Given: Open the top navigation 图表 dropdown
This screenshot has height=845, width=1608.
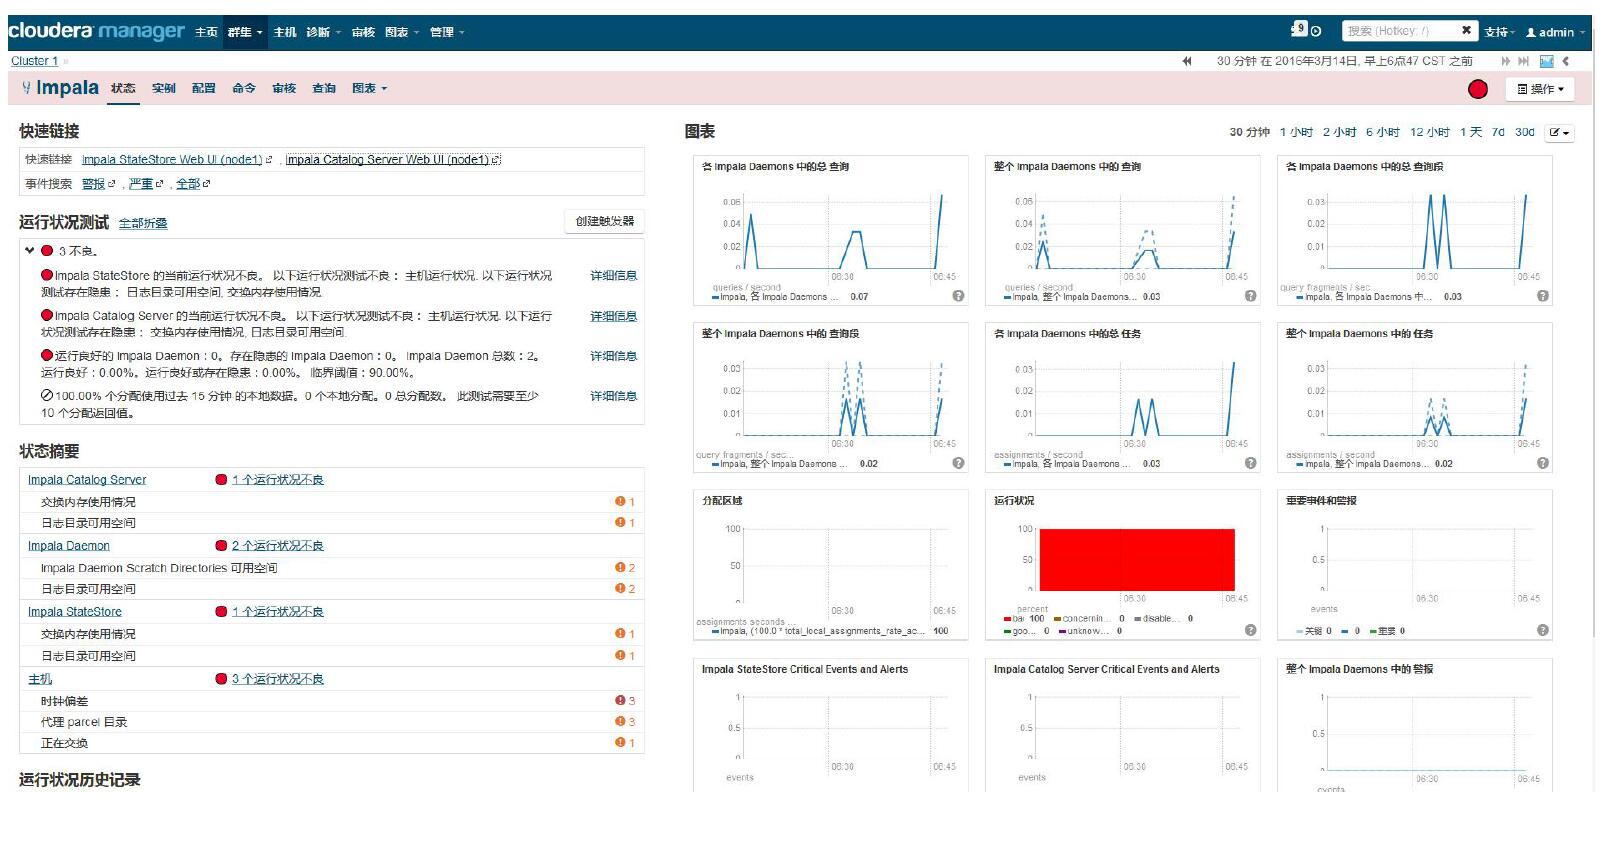Looking at the screenshot, I should [402, 32].
